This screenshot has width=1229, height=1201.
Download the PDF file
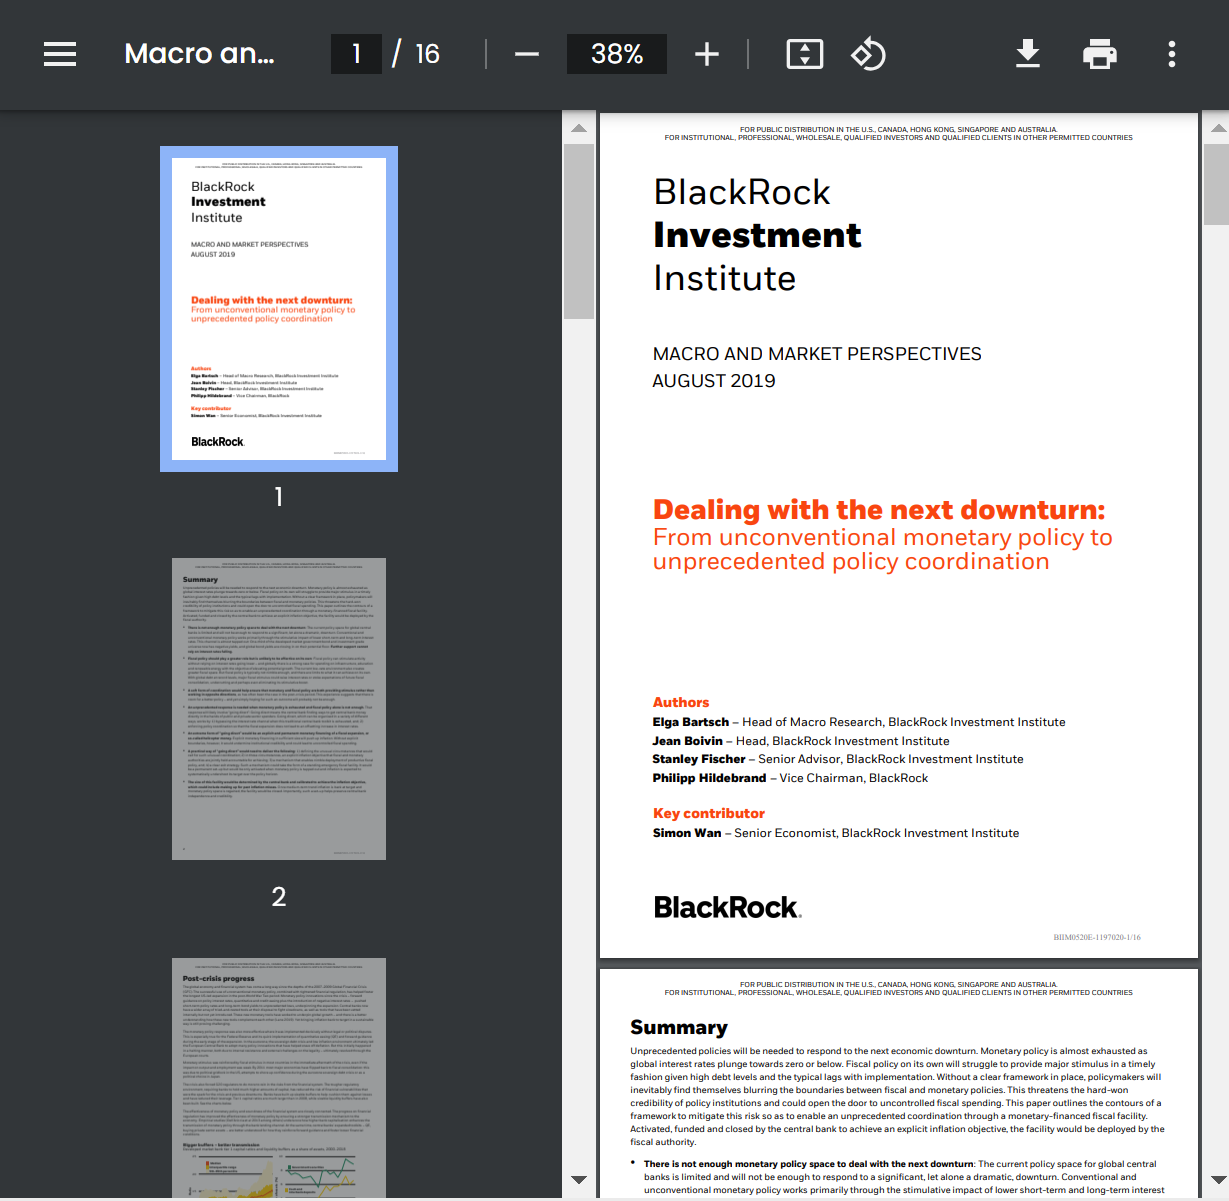(x=1028, y=54)
